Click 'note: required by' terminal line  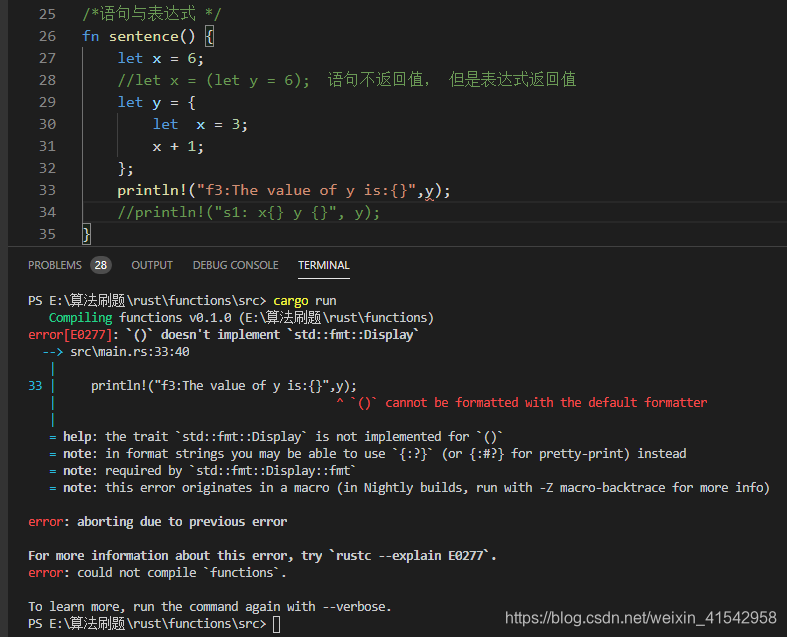tap(202, 471)
